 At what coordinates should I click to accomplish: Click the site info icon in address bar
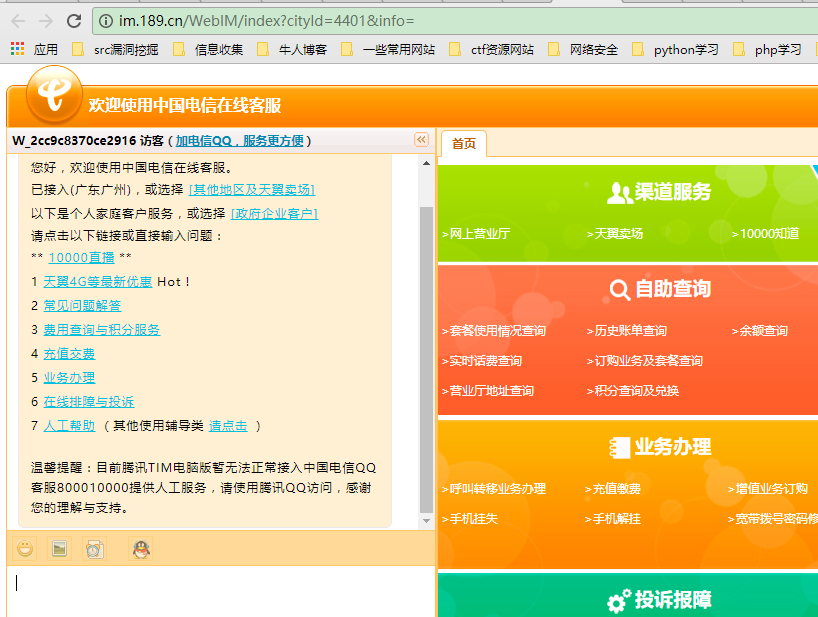[106, 21]
